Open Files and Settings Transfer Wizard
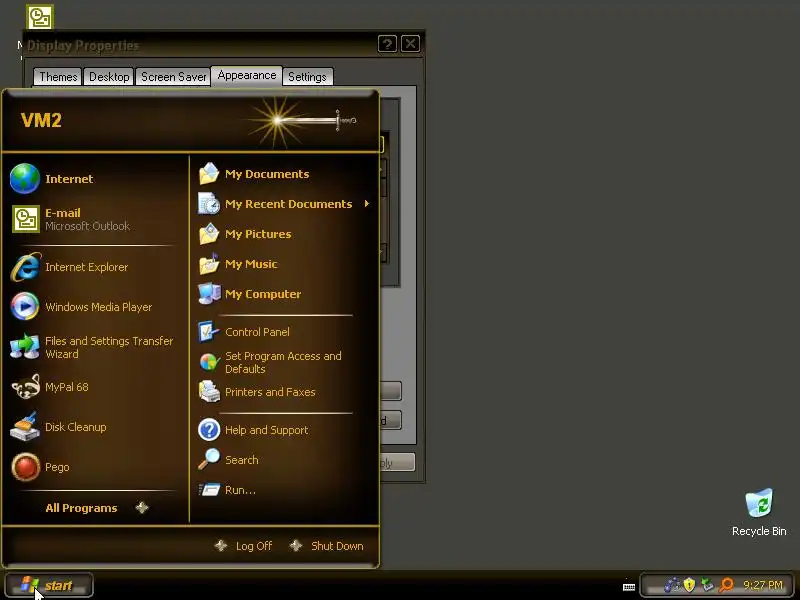The width and height of the screenshot is (800, 600). (94, 347)
